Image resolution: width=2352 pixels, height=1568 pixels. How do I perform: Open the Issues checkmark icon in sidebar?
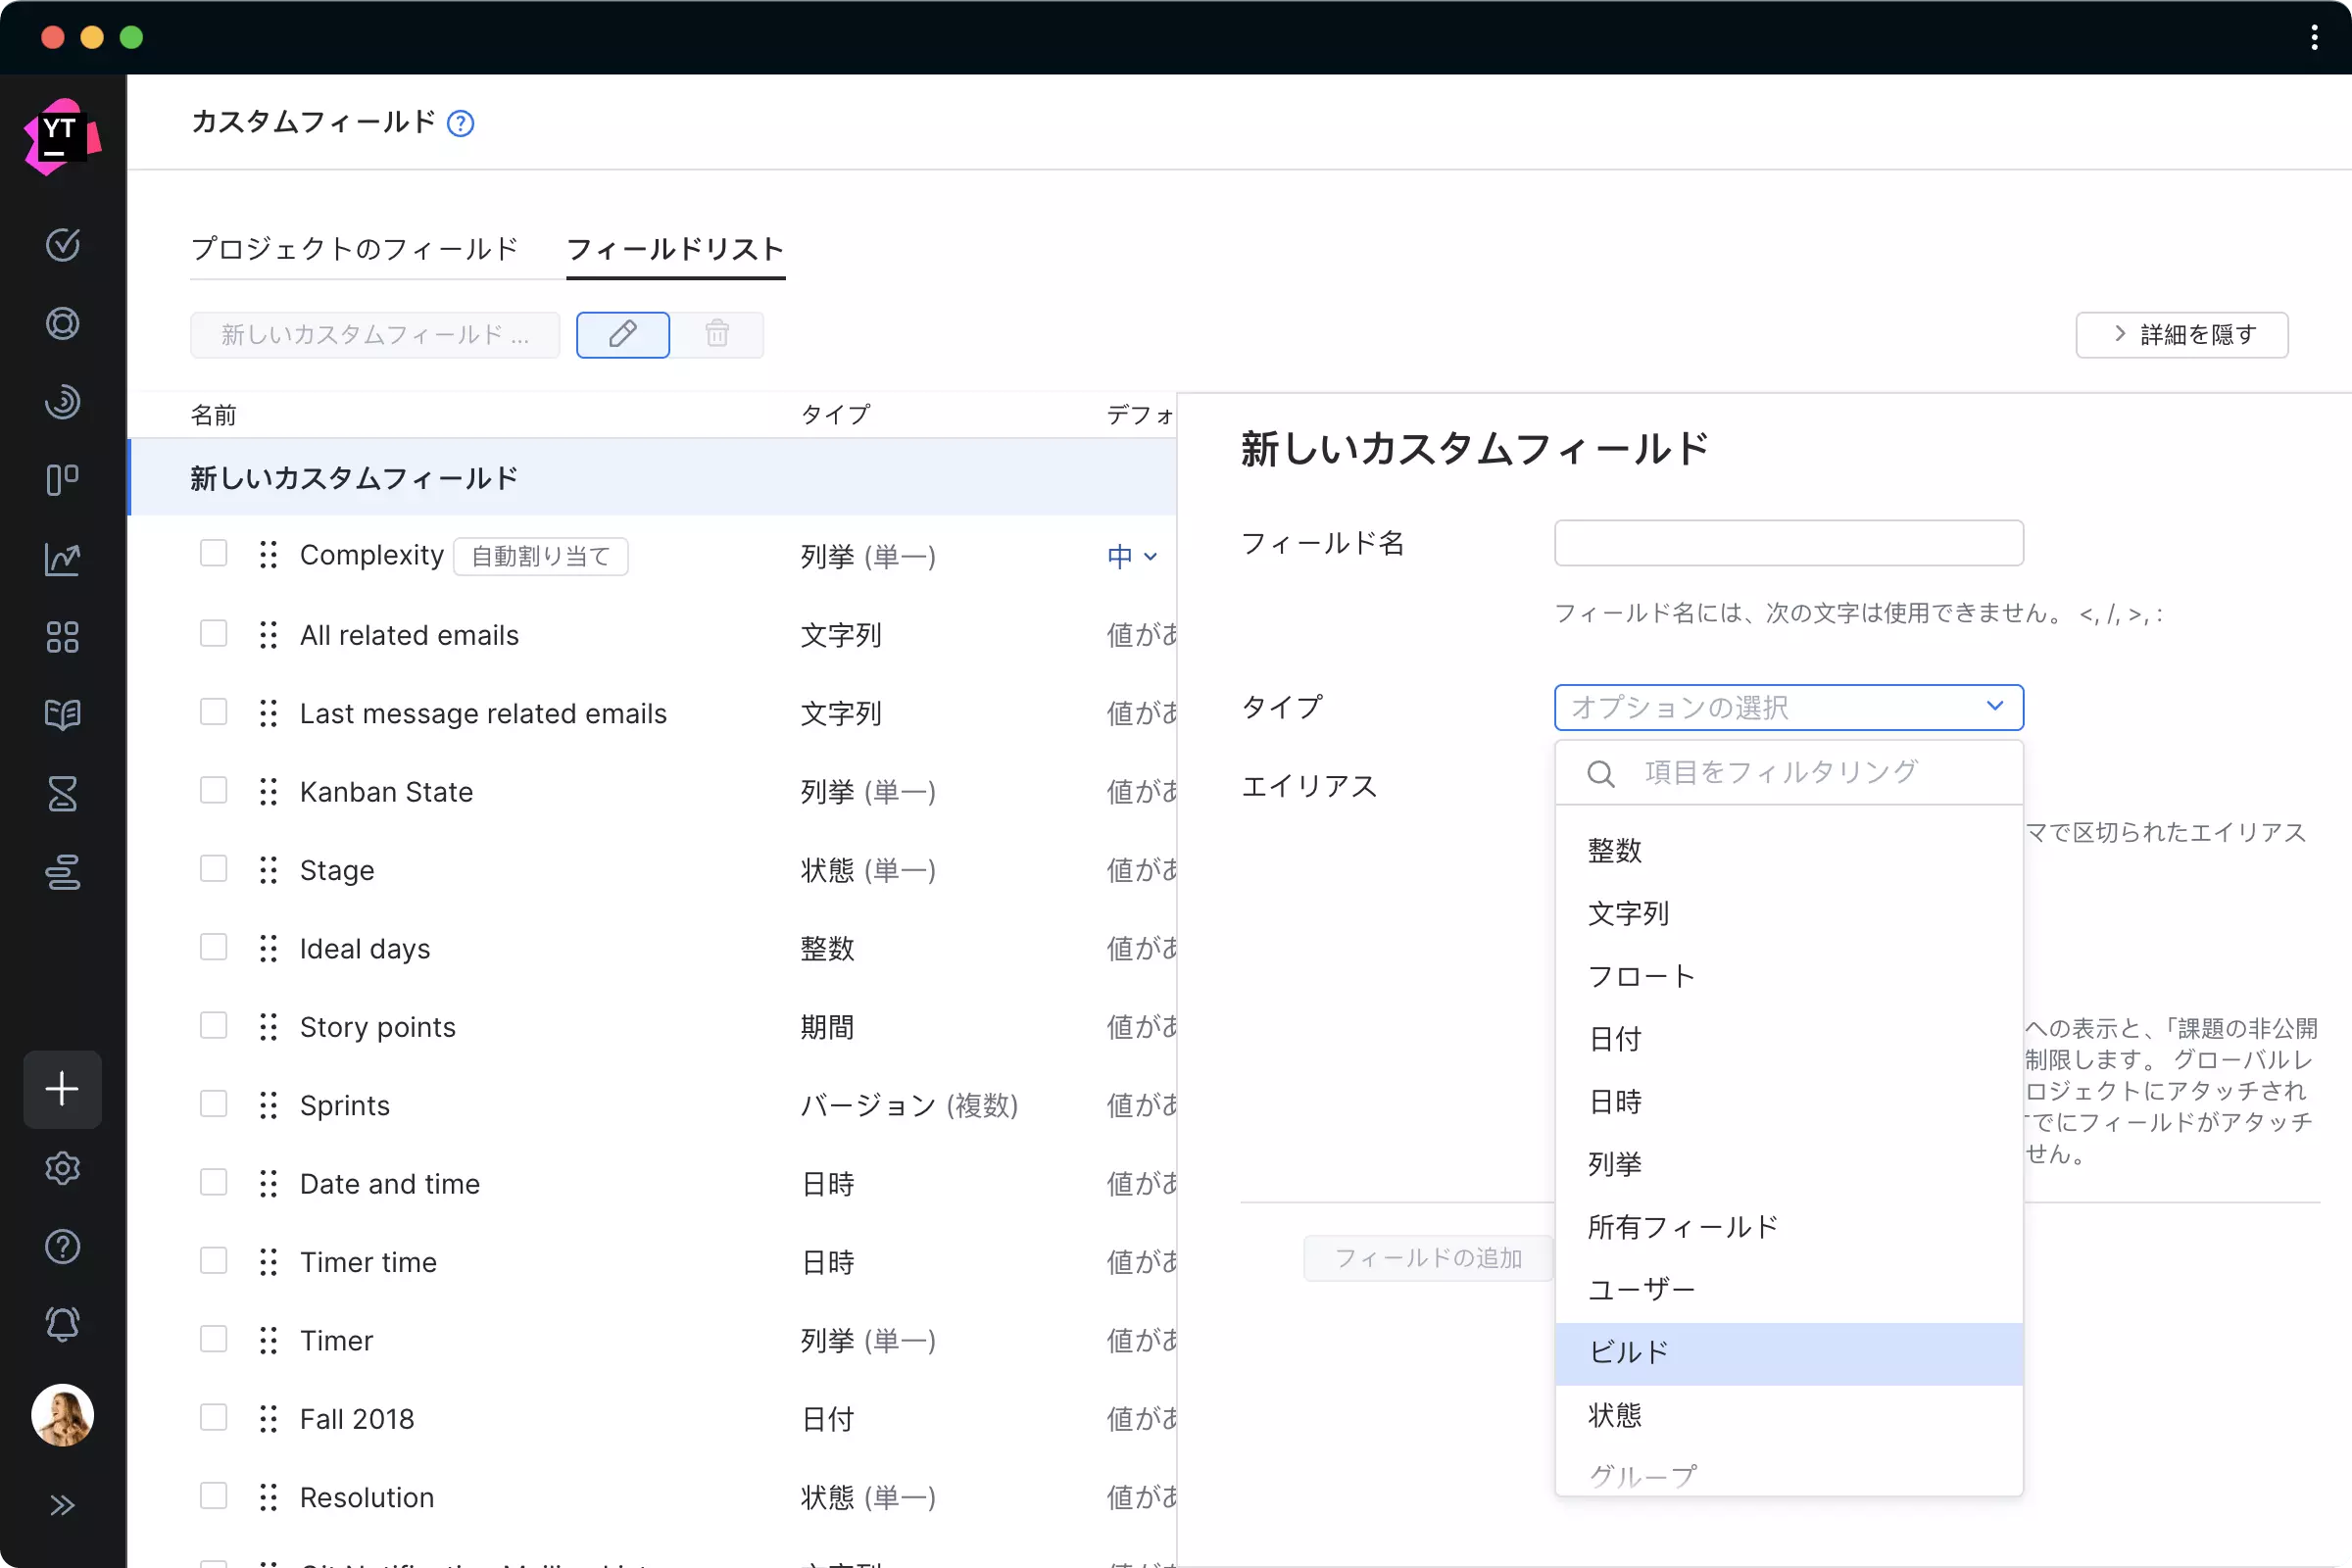point(62,245)
